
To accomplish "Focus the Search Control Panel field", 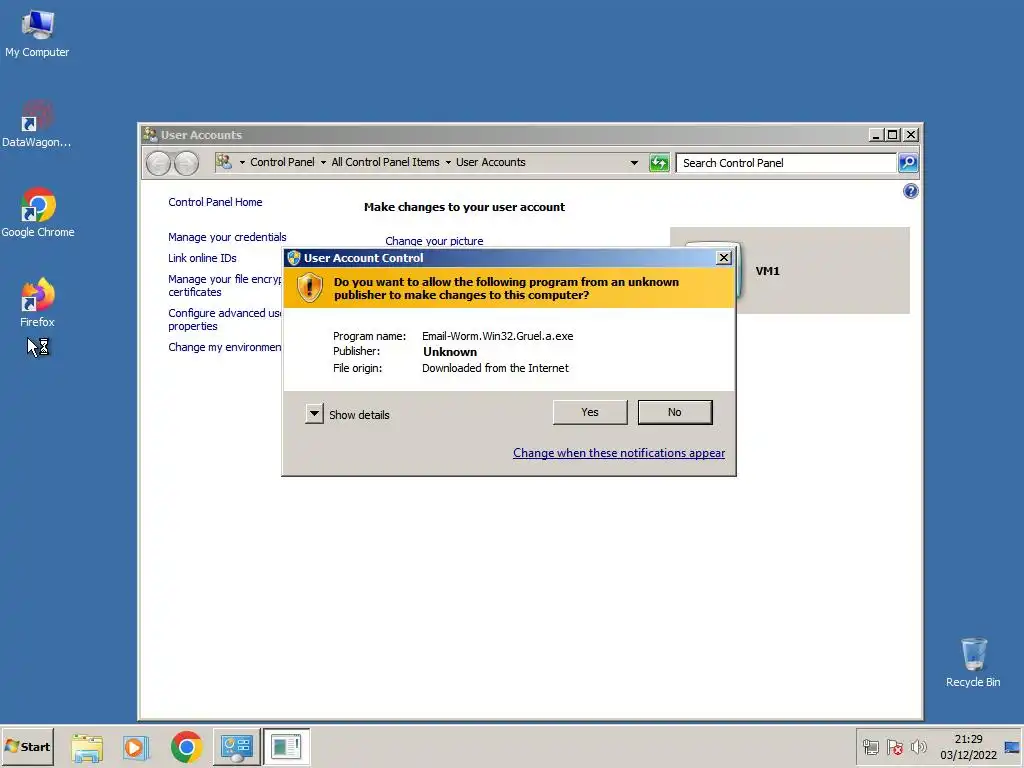I will pos(786,163).
